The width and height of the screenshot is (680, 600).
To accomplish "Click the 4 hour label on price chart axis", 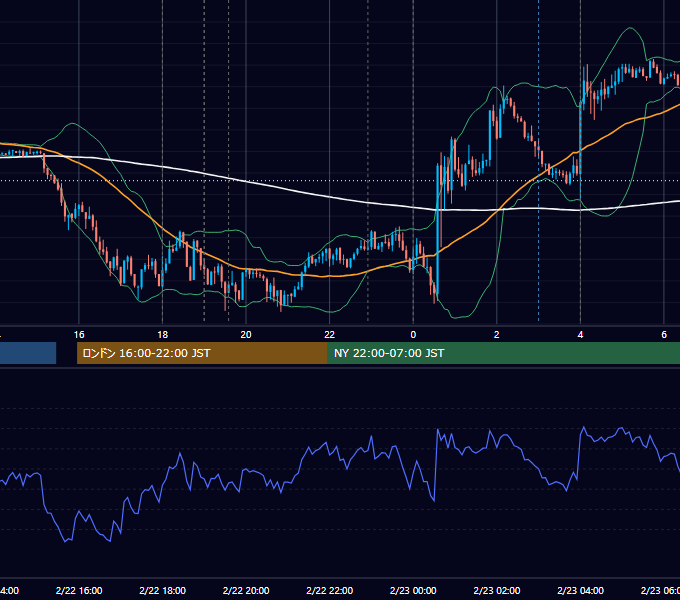I will click(x=580, y=335).
